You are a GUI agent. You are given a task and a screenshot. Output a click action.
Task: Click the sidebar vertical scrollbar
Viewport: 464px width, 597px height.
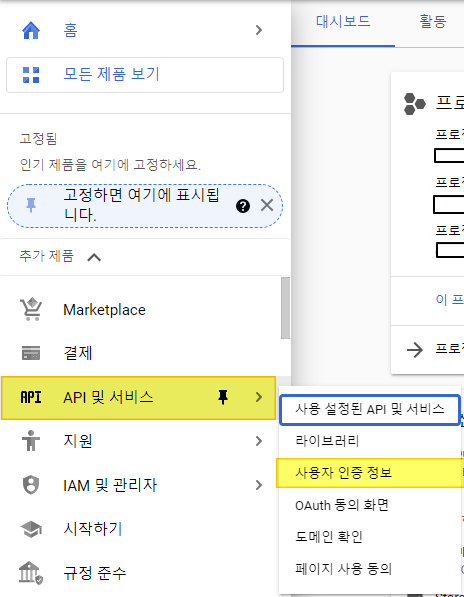(285, 308)
